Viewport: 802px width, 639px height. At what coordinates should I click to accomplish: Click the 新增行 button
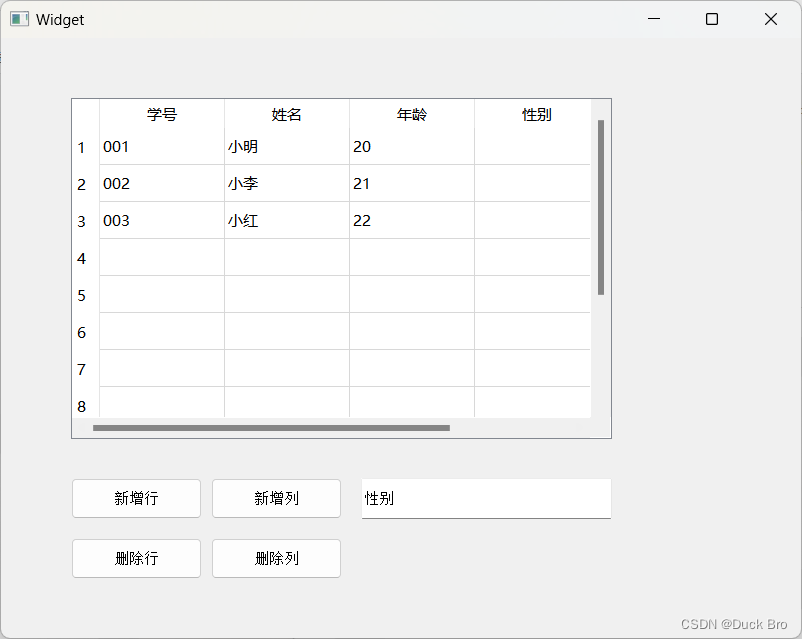click(136, 498)
